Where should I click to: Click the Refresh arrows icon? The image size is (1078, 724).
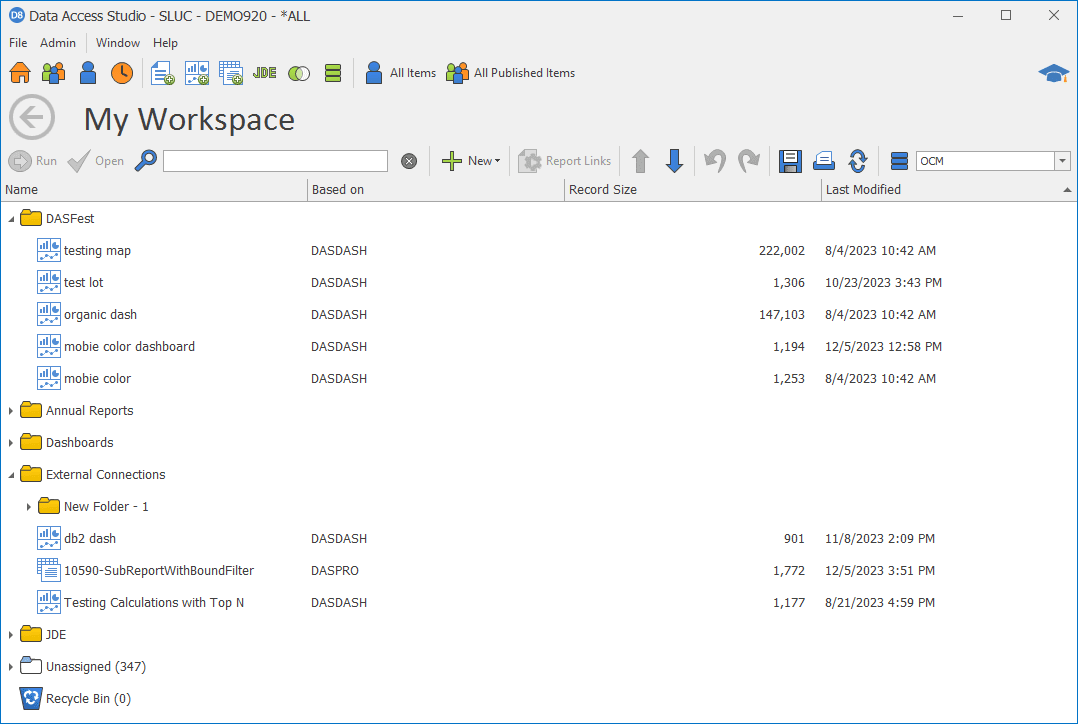click(x=857, y=161)
